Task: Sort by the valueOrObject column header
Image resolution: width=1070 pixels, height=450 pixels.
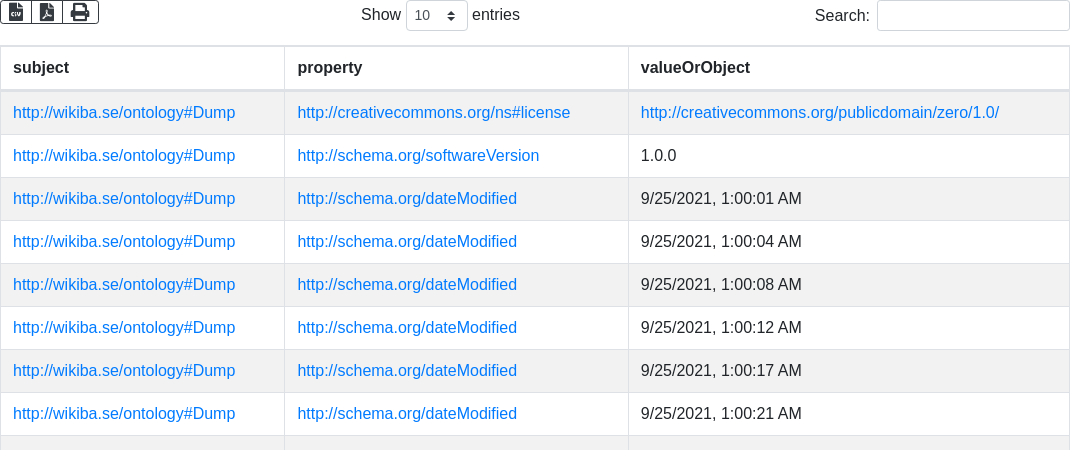Action: pyautogui.click(x=695, y=68)
